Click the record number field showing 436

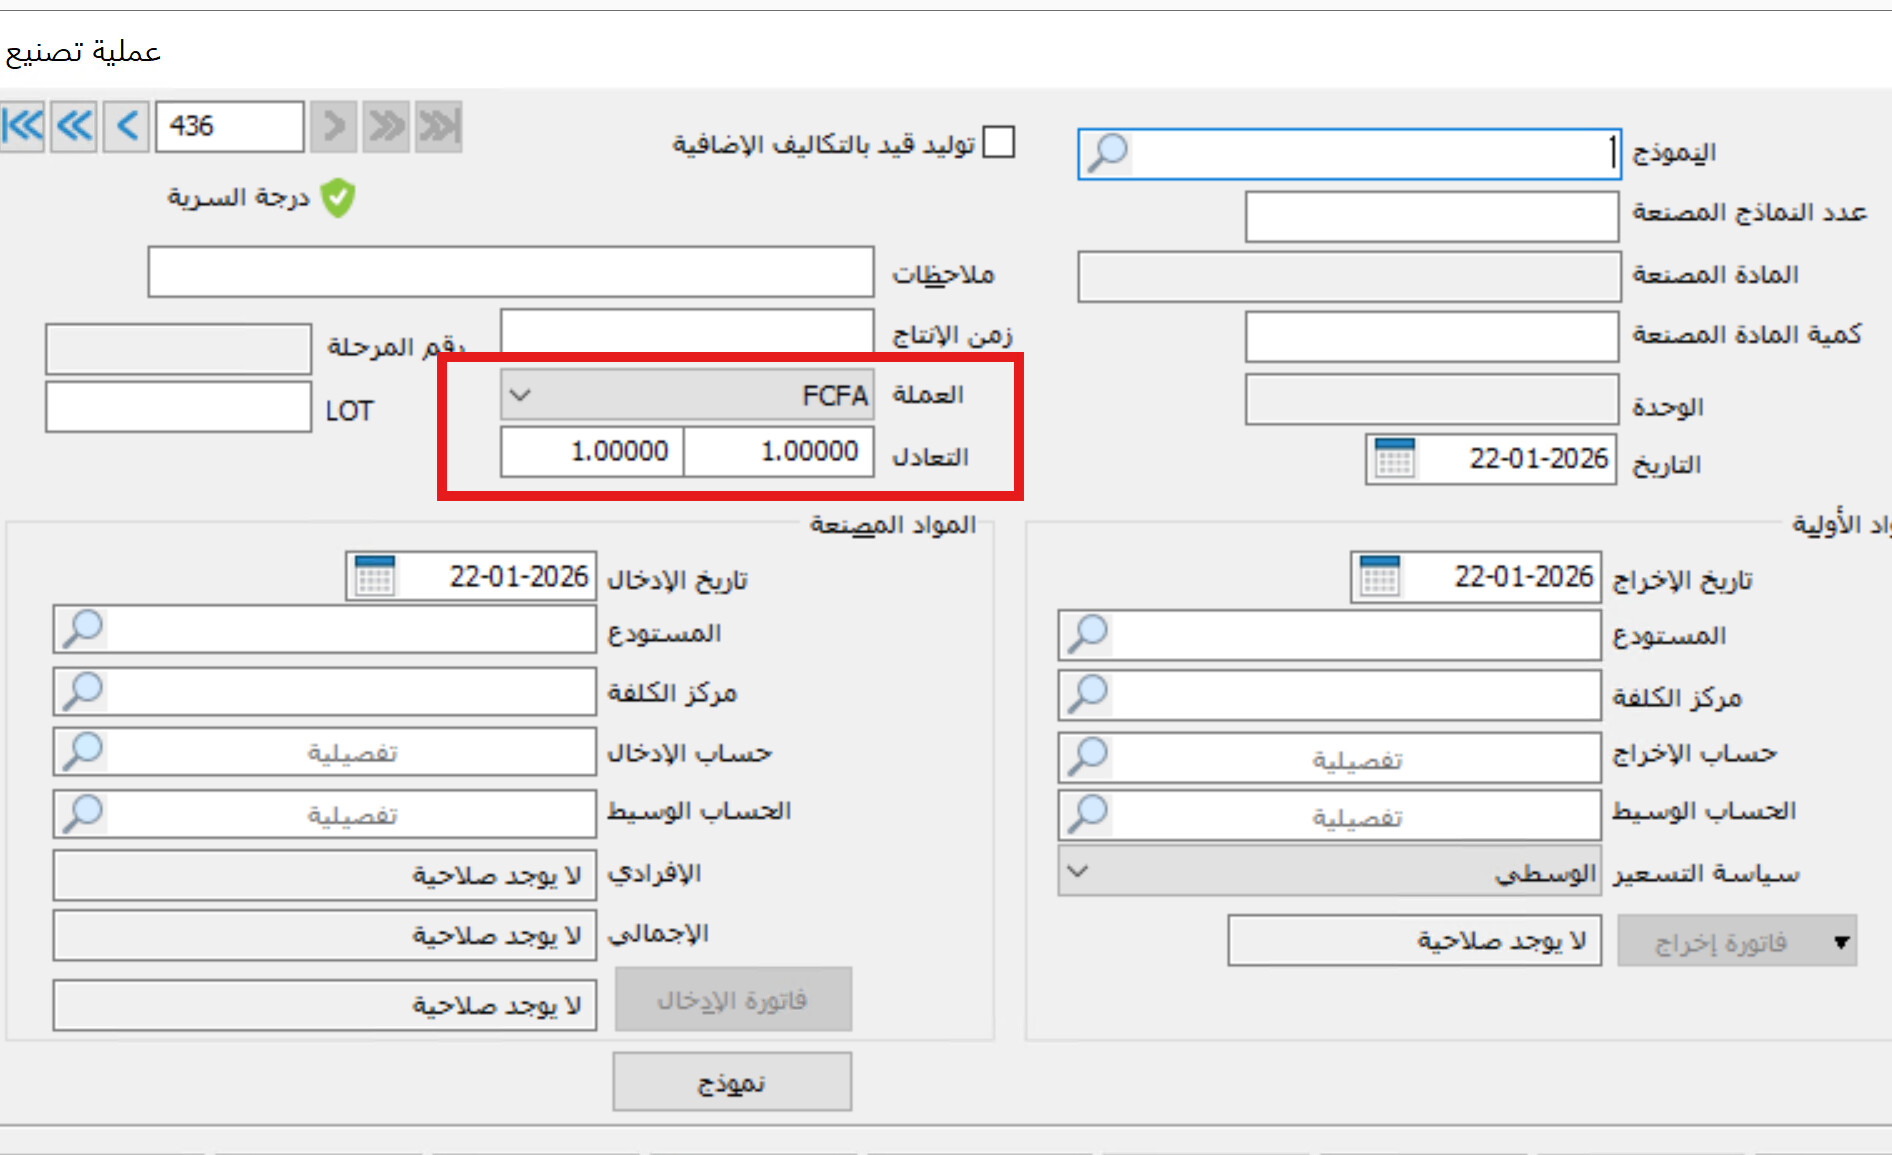point(229,127)
